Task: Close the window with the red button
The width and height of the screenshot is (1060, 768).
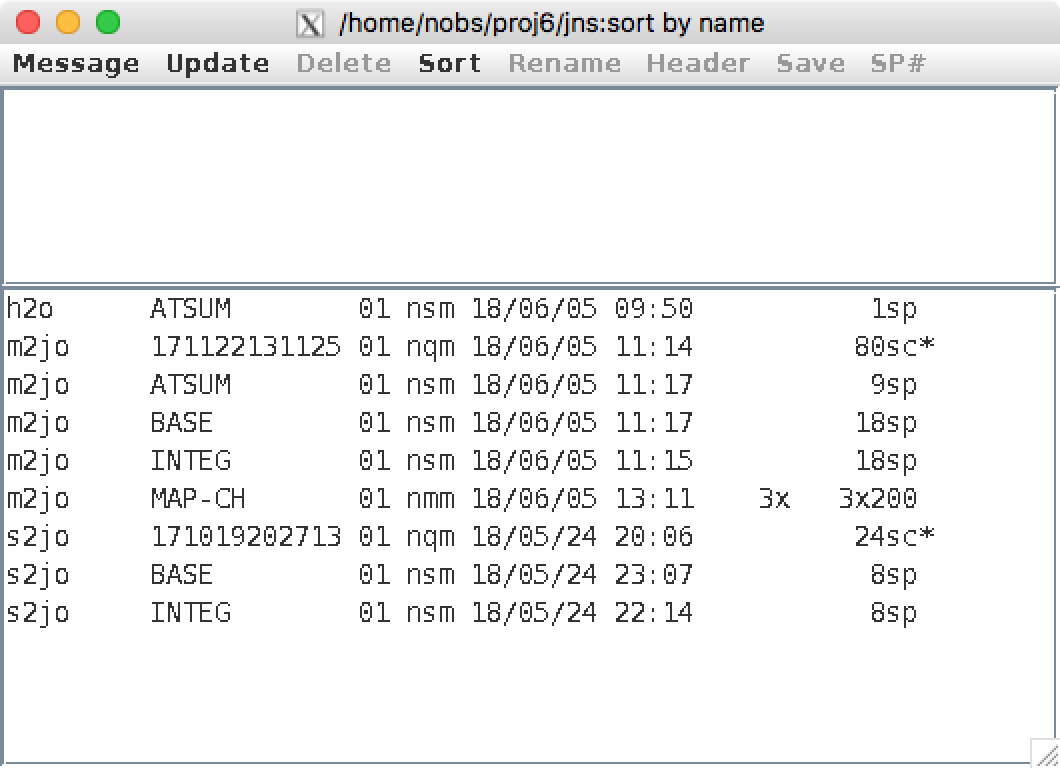Action: click(x=28, y=22)
